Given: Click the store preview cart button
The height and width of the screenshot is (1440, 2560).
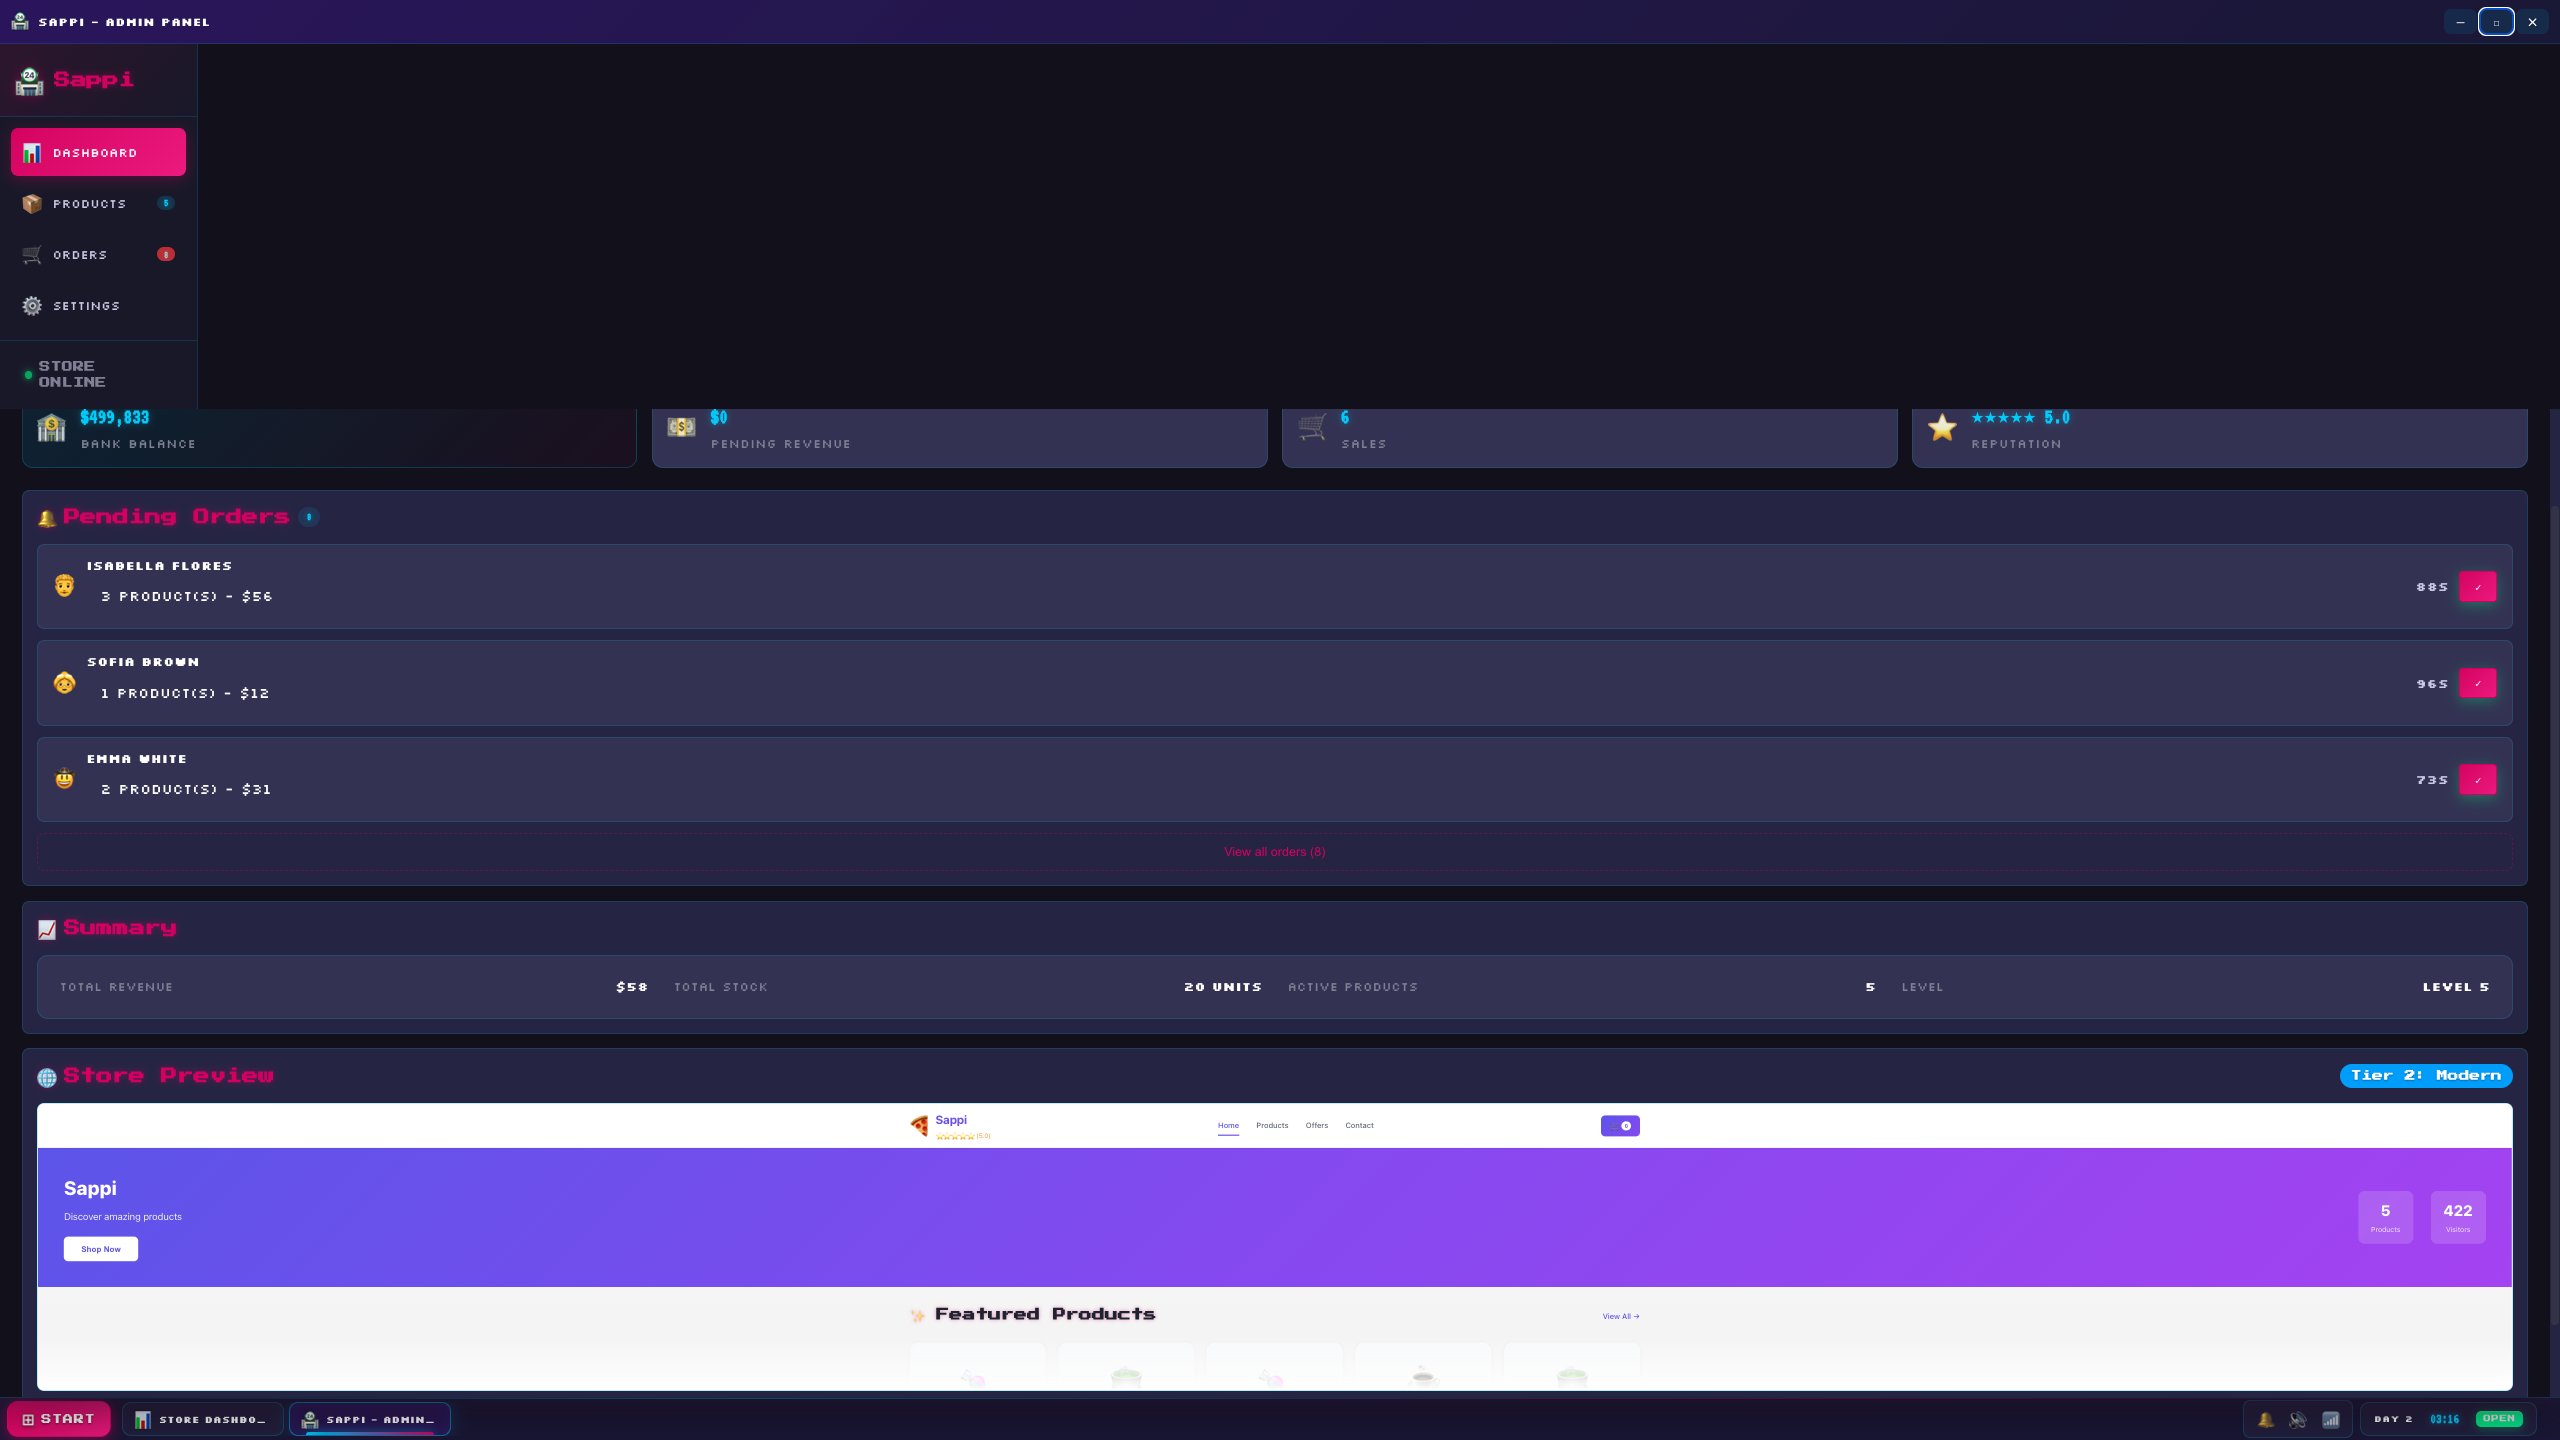Looking at the screenshot, I should pos(1619,1126).
